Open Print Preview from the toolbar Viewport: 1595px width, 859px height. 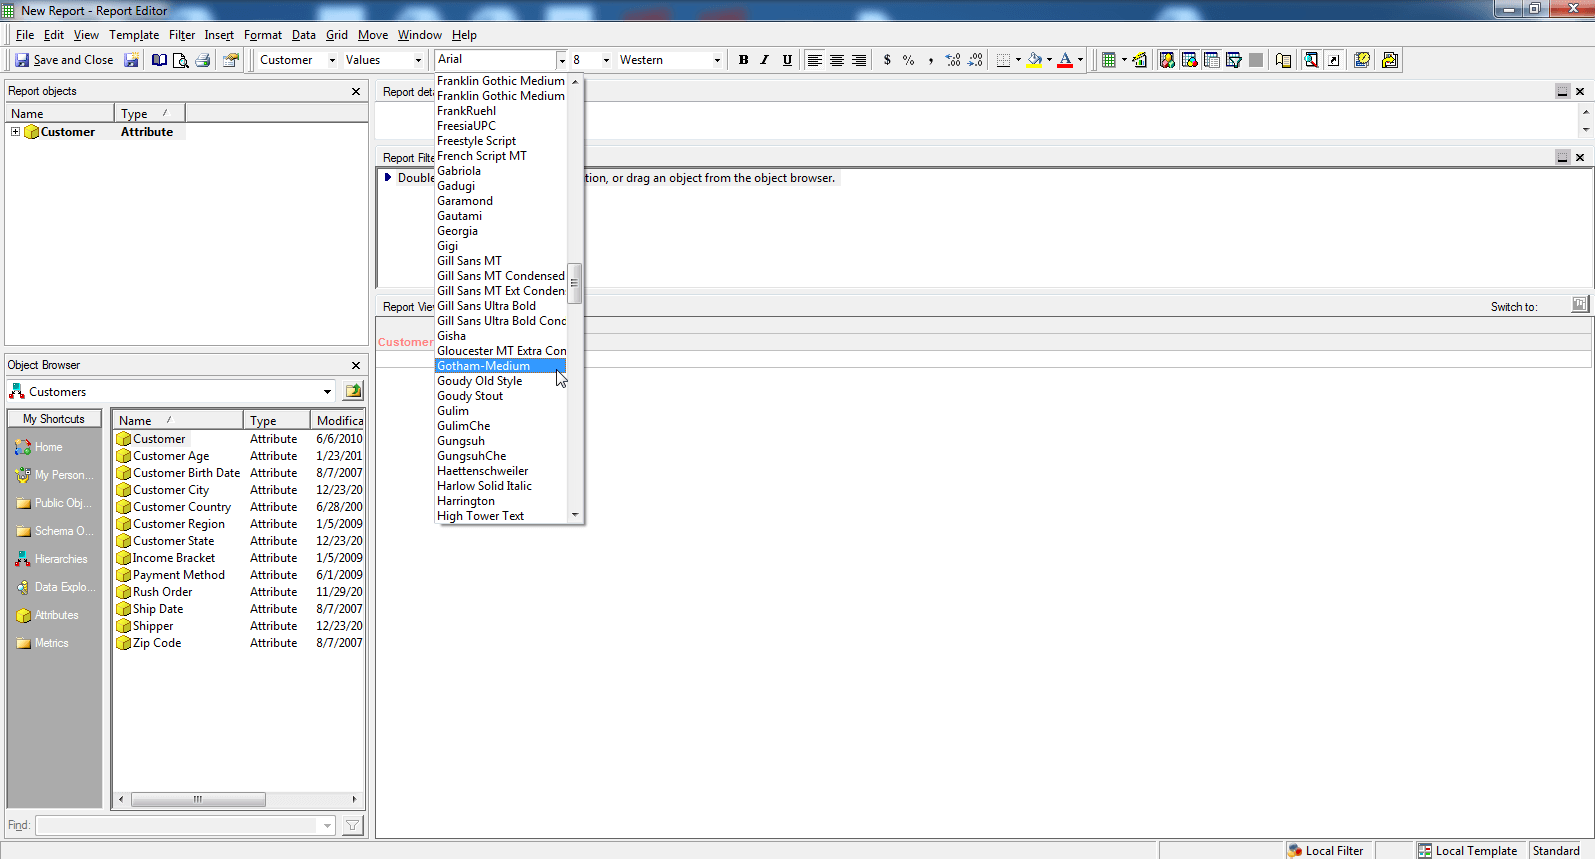[x=181, y=60]
